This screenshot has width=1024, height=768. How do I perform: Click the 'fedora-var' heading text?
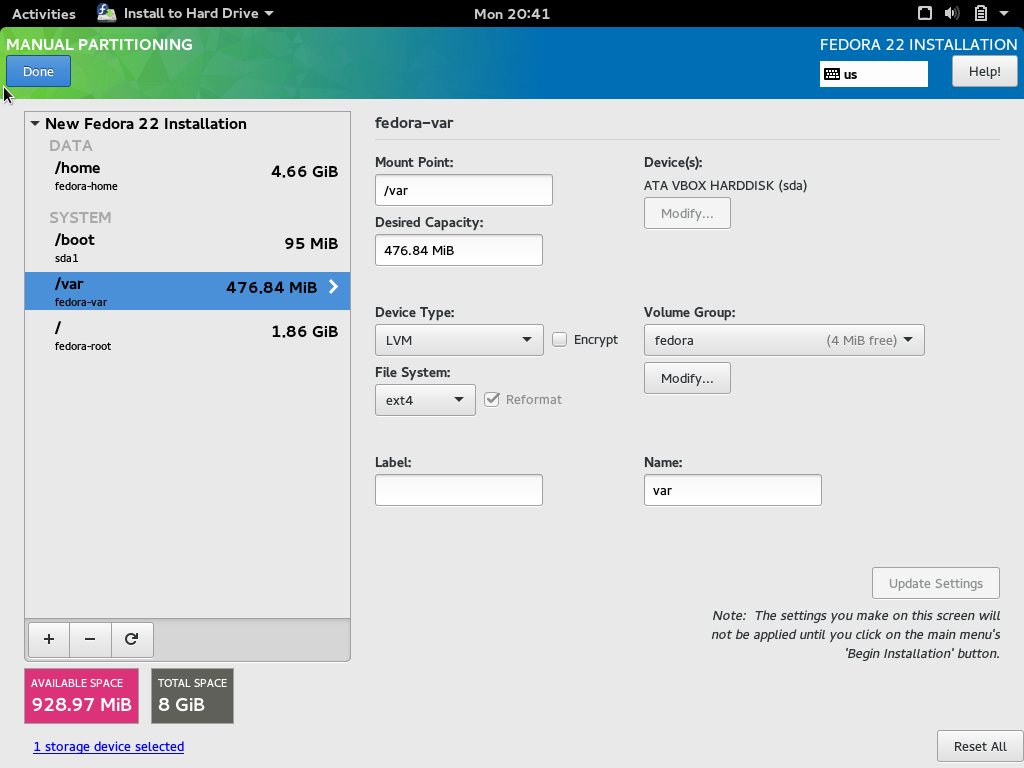[414, 123]
